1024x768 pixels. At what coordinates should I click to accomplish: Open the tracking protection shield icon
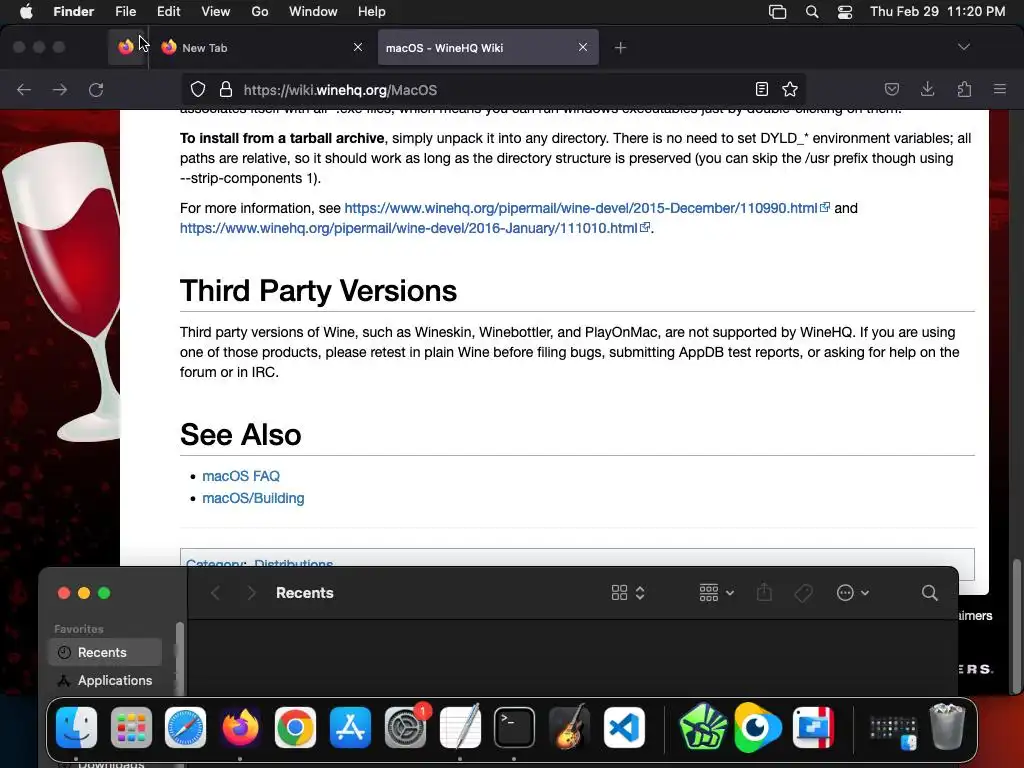[x=198, y=89]
